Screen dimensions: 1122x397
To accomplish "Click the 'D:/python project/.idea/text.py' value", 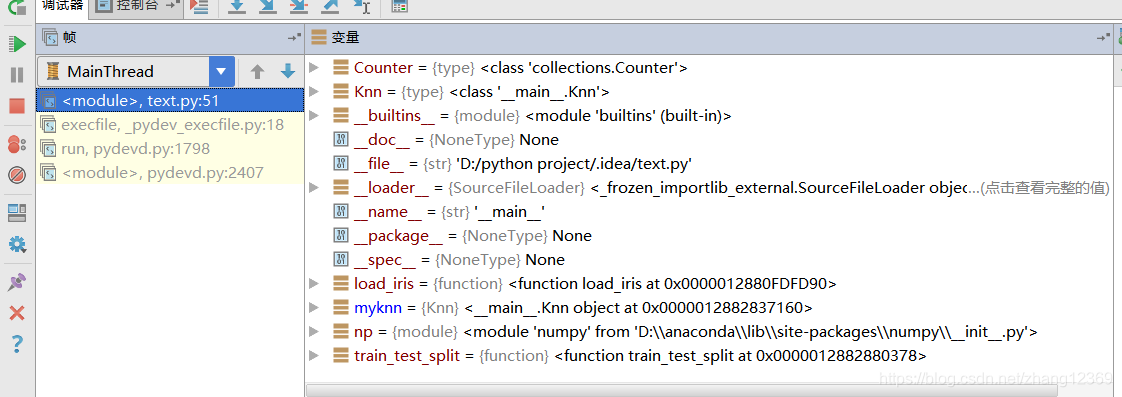I will coord(573,164).
